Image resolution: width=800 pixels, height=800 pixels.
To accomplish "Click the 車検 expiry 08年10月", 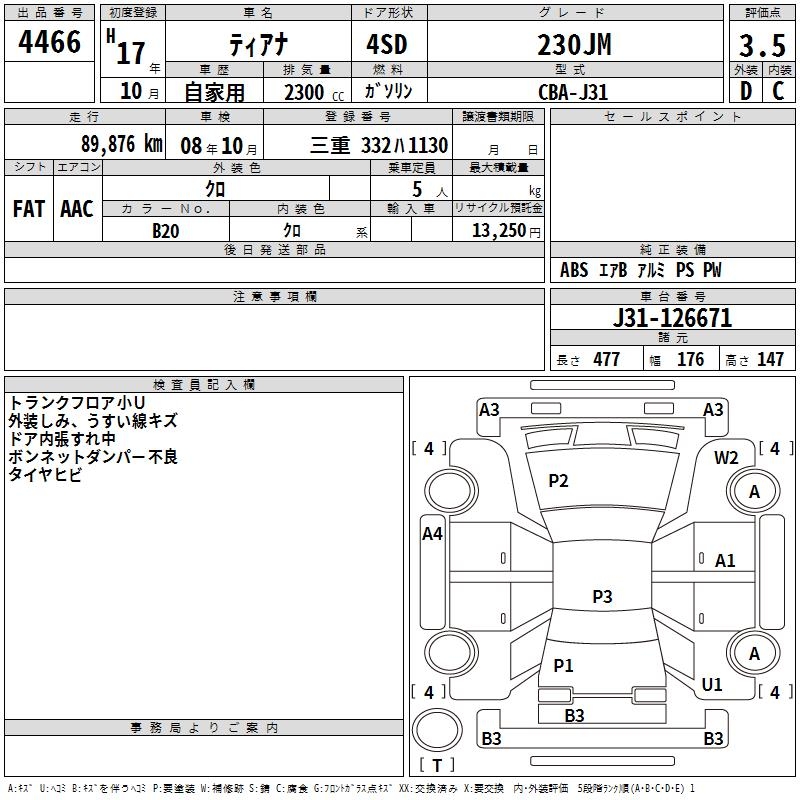I will (x=219, y=146).
